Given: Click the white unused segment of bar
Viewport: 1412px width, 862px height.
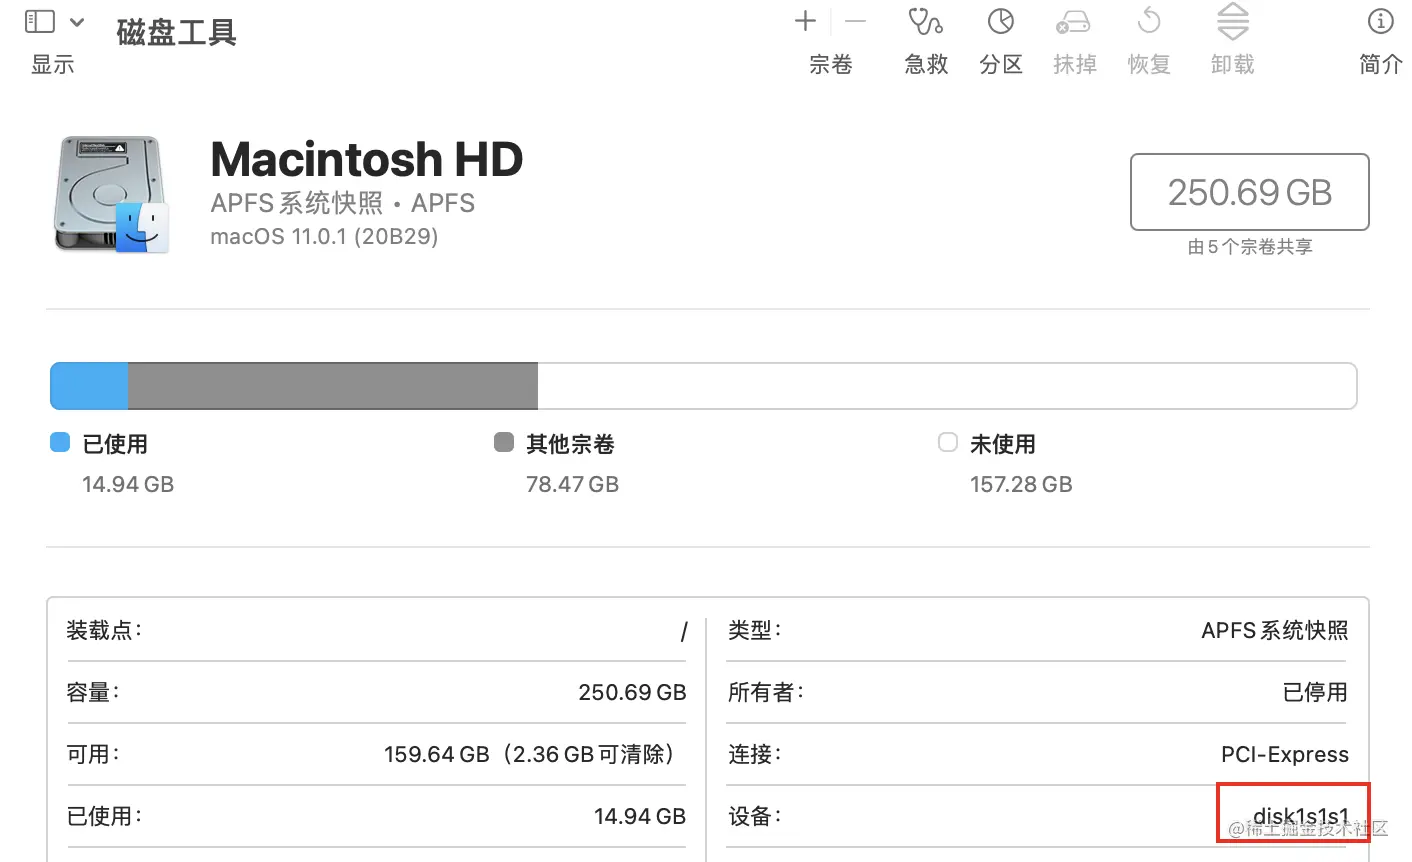Looking at the screenshot, I should [947, 386].
